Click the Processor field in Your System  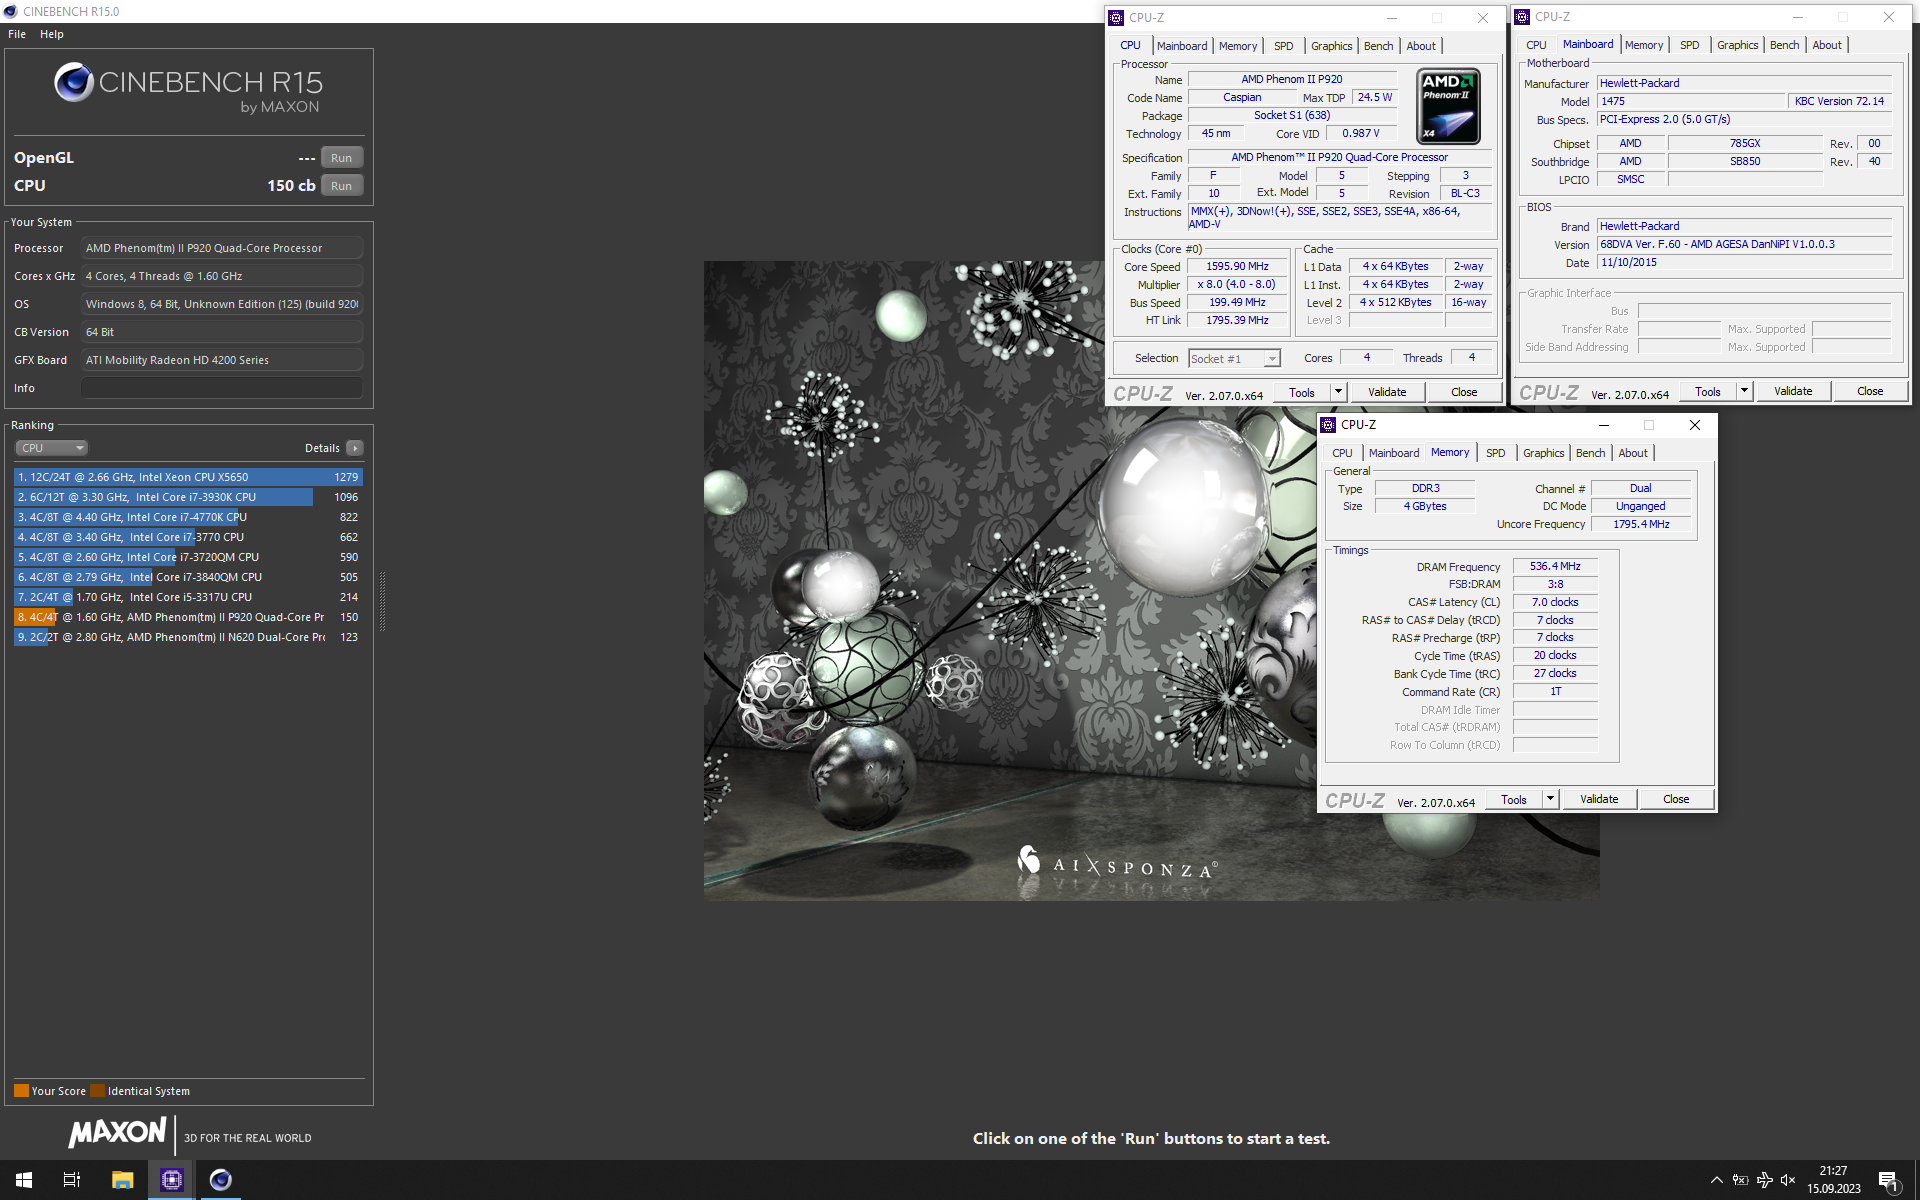point(222,248)
